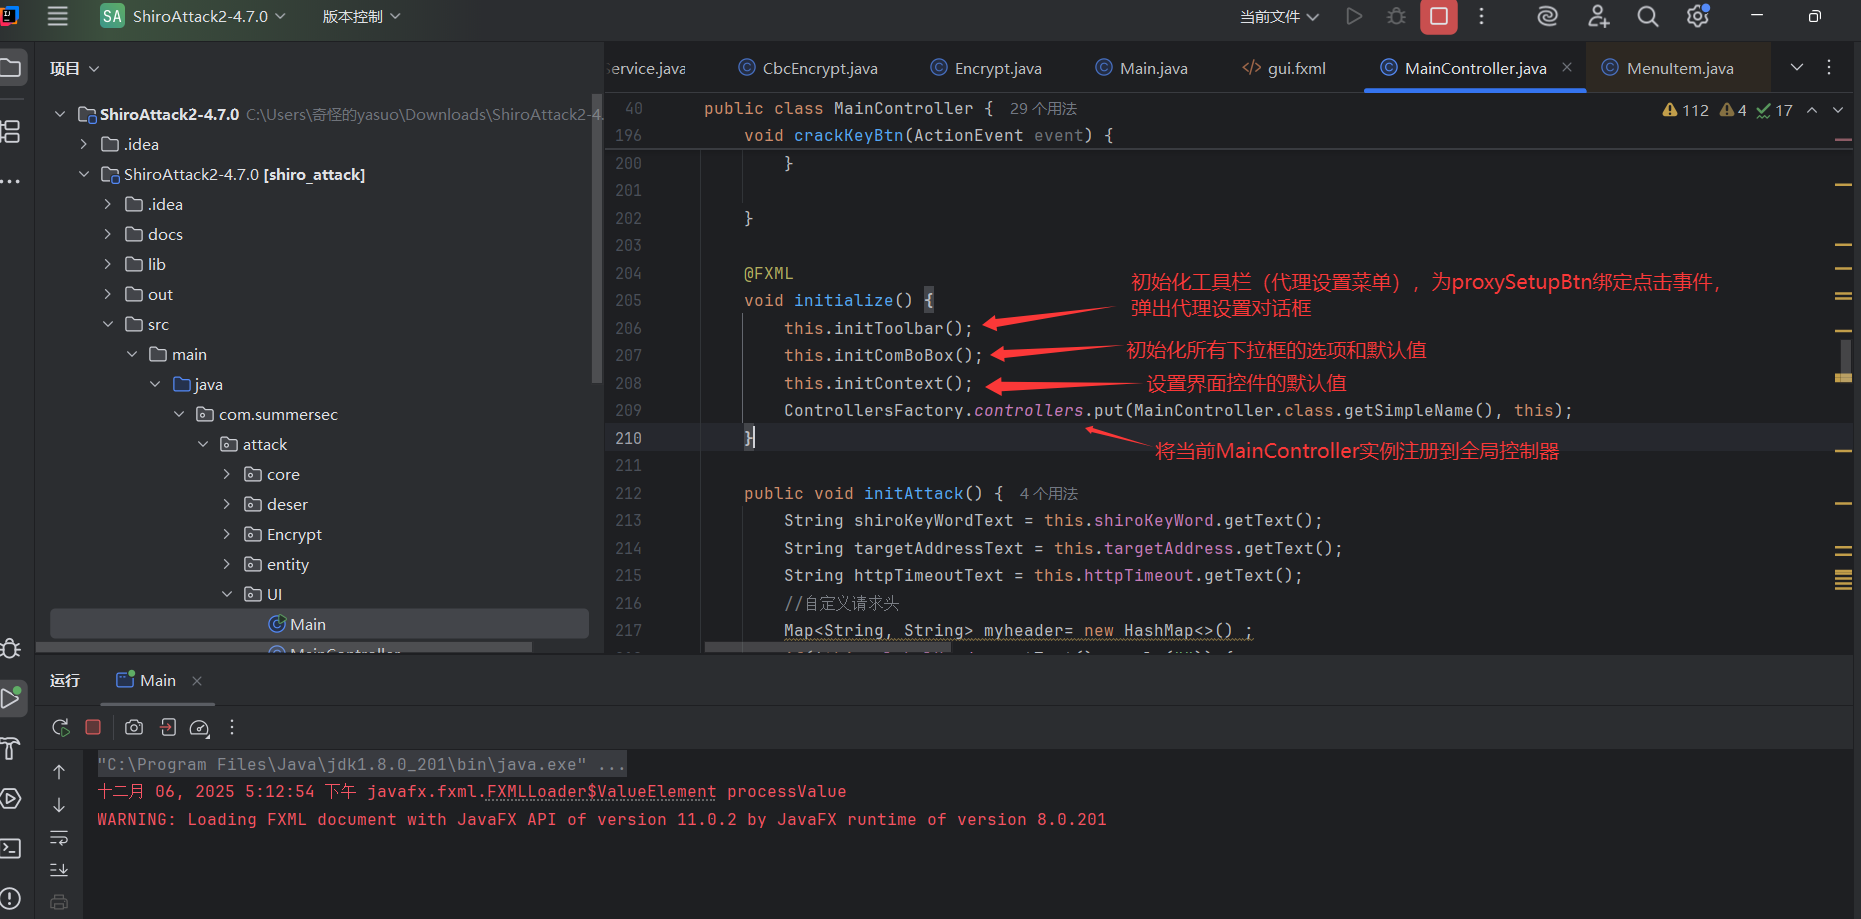Screen dimensions: 1861x919
Task: Stop the running process in Run toolbar
Action: tap(93, 727)
